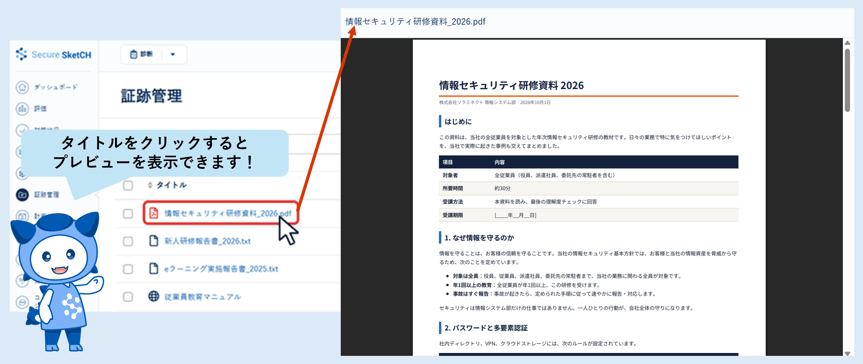This screenshot has width=863, height=364.
Task: Click the document heading 情報セキュリティ研修資料 2026
Action: coord(511,85)
